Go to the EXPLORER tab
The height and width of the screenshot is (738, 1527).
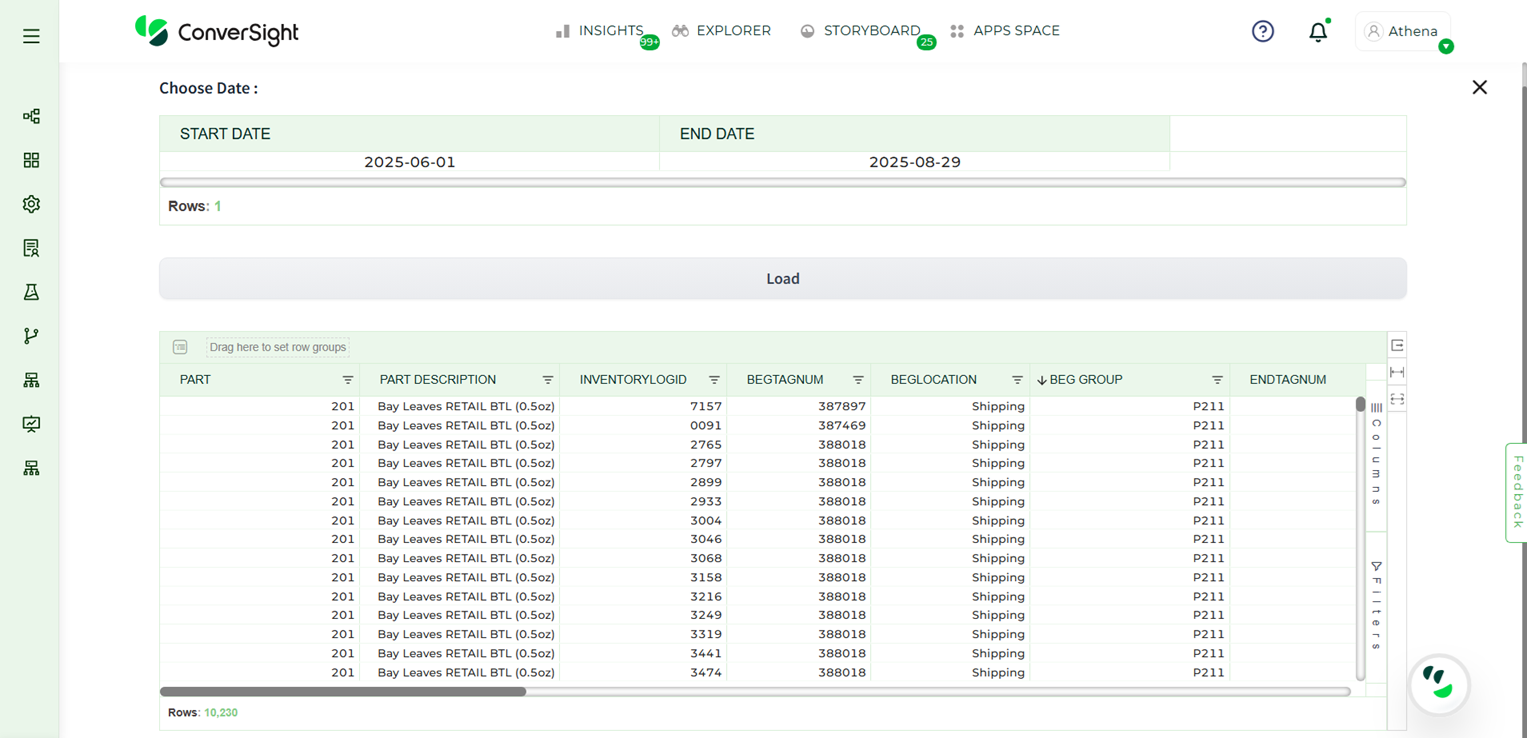[x=721, y=31]
